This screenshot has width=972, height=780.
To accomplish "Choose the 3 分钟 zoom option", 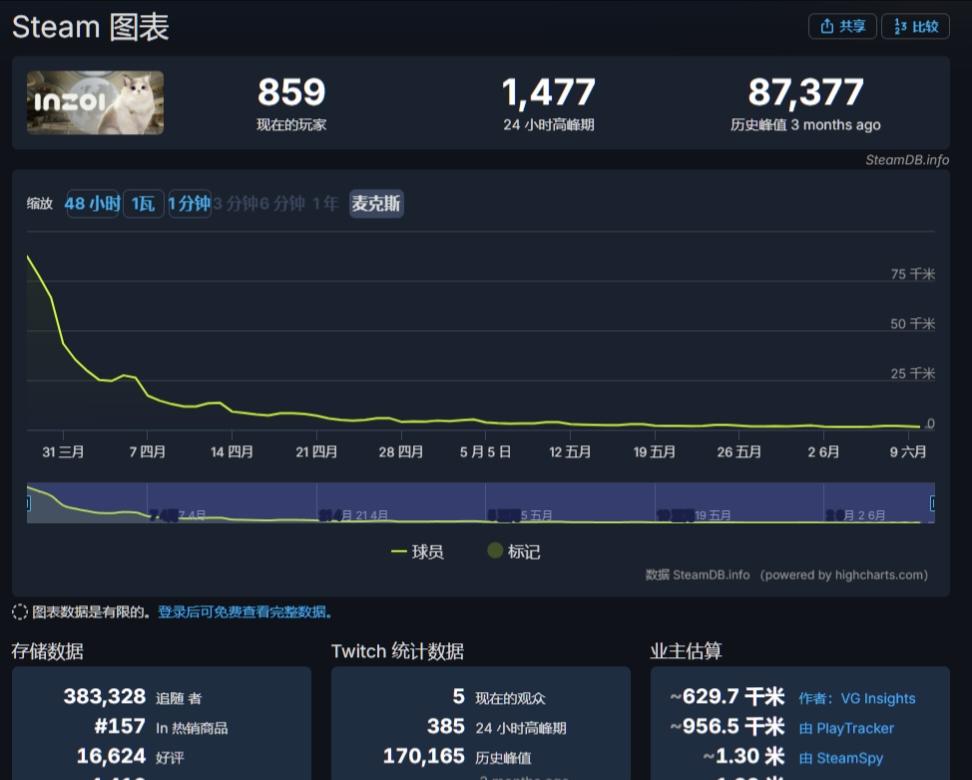I will point(235,203).
